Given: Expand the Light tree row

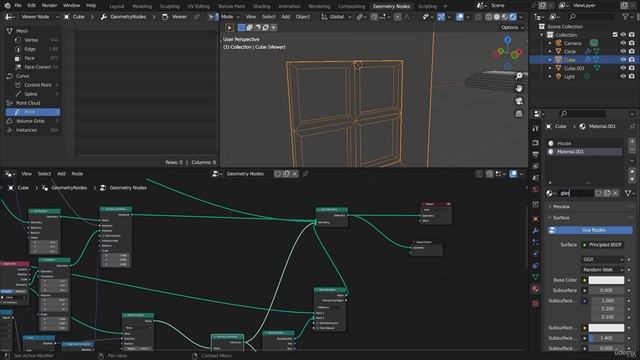Looking at the screenshot, I should pyautogui.click(x=550, y=76).
